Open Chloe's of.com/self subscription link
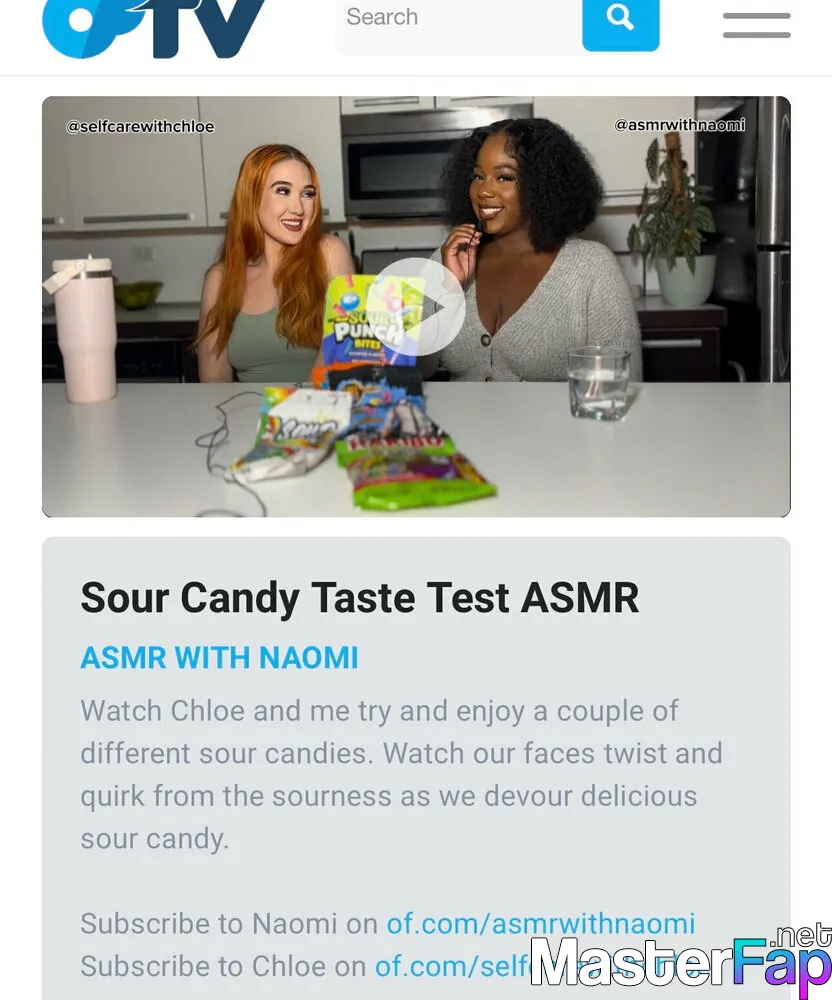832x1000 pixels. (453, 966)
